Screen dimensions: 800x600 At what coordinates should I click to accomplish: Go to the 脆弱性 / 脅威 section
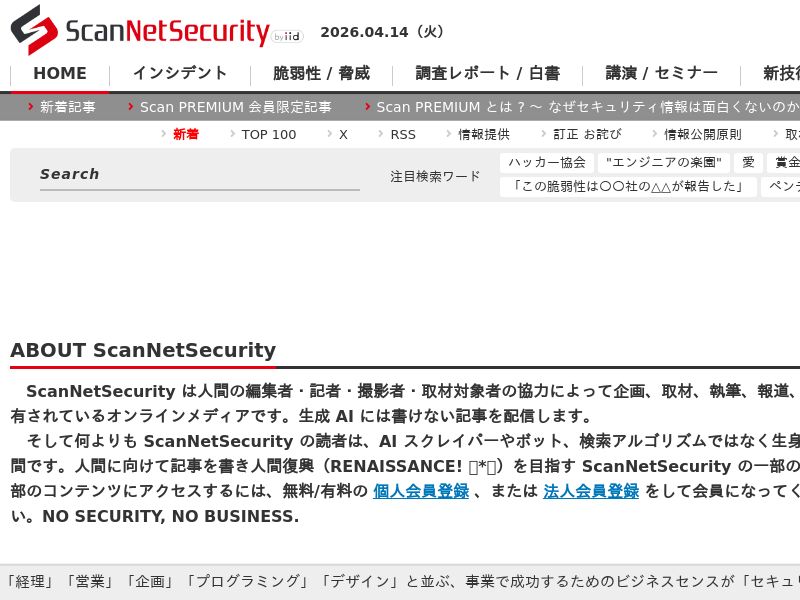tap(321, 74)
